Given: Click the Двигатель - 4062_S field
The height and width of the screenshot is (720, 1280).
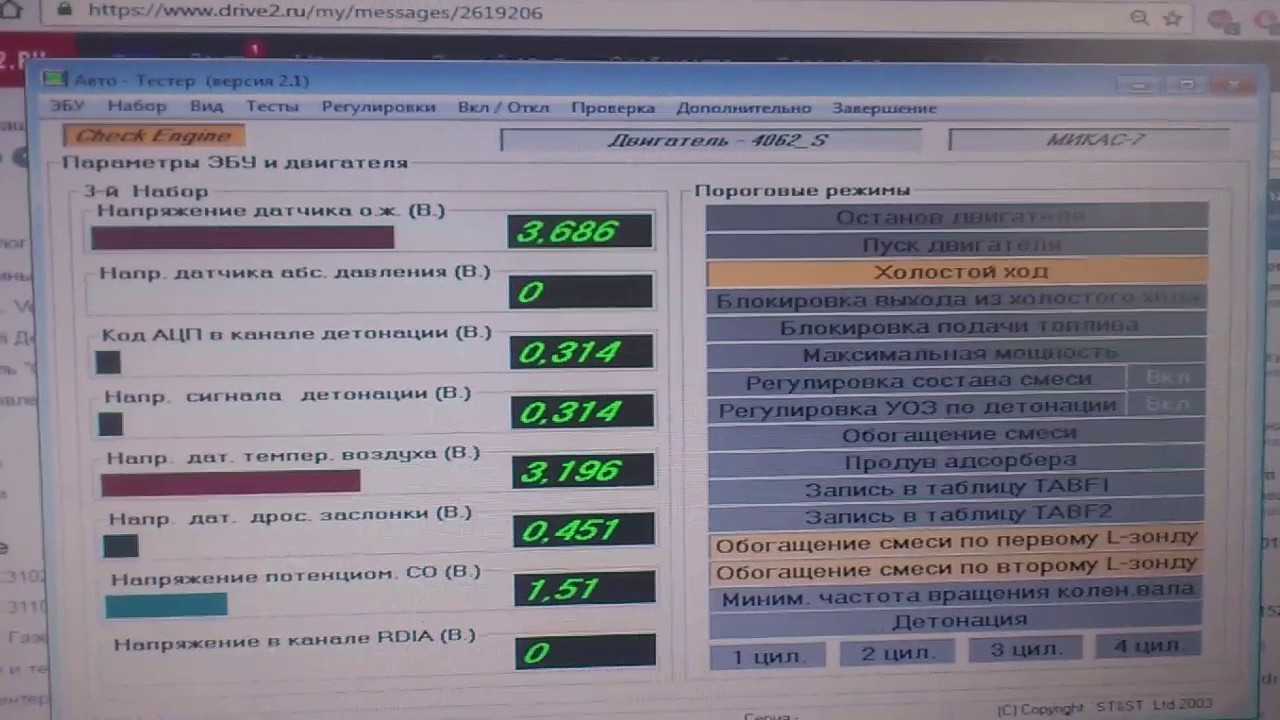Looking at the screenshot, I should click(x=711, y=140).
